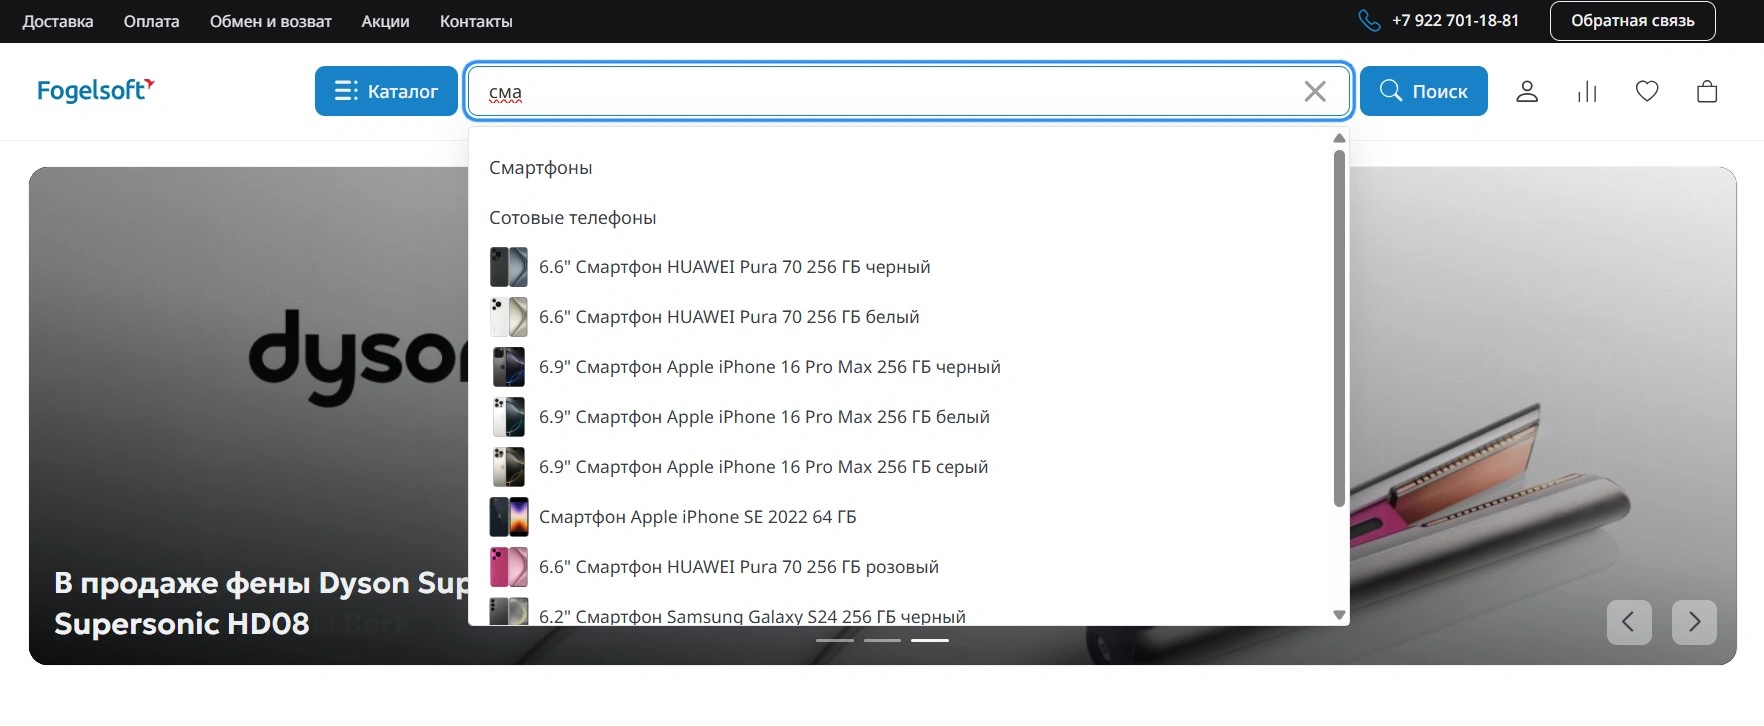Viewport: 1764px width, 726px height.
Task: Open the Каталог menu button
Action: pos(386,91)
